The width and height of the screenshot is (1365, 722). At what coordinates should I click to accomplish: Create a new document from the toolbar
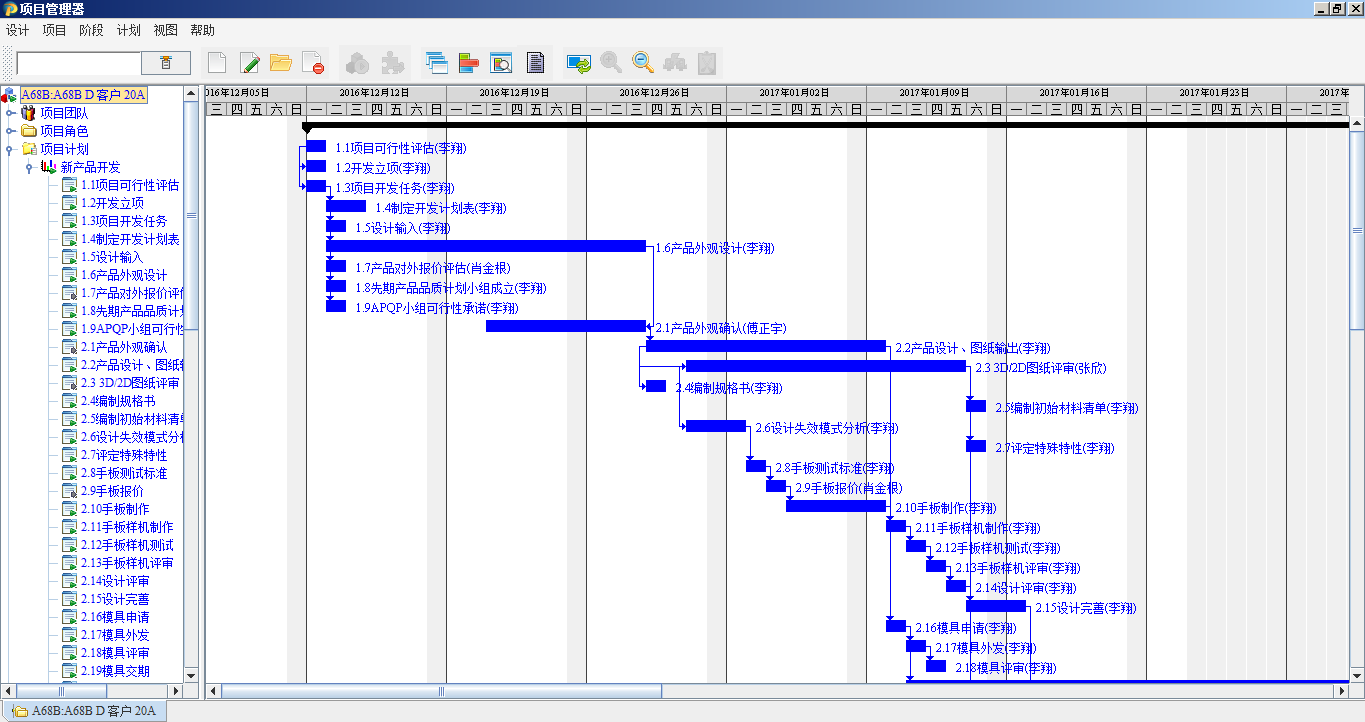pyautogui.click(x=217, y=63)
